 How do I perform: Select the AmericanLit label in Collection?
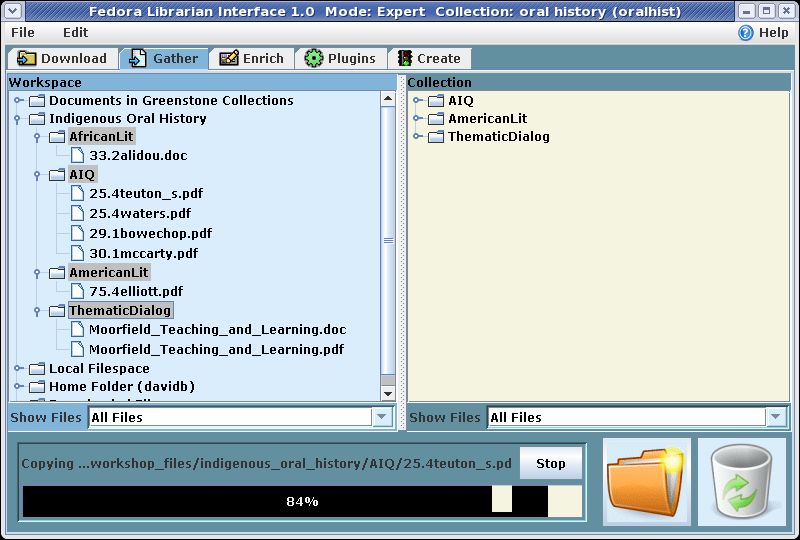coord(487,118)
